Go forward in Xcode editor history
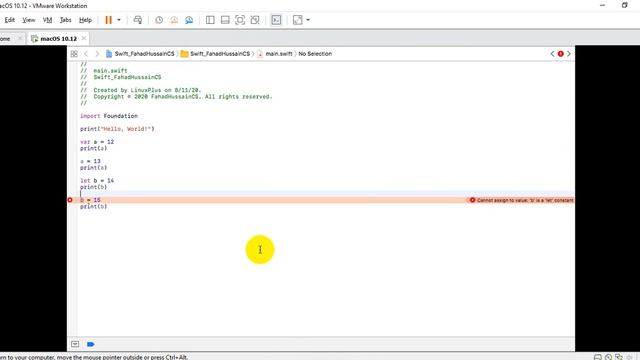This screenshot has height=360, width=640. [x=97, y=53]
